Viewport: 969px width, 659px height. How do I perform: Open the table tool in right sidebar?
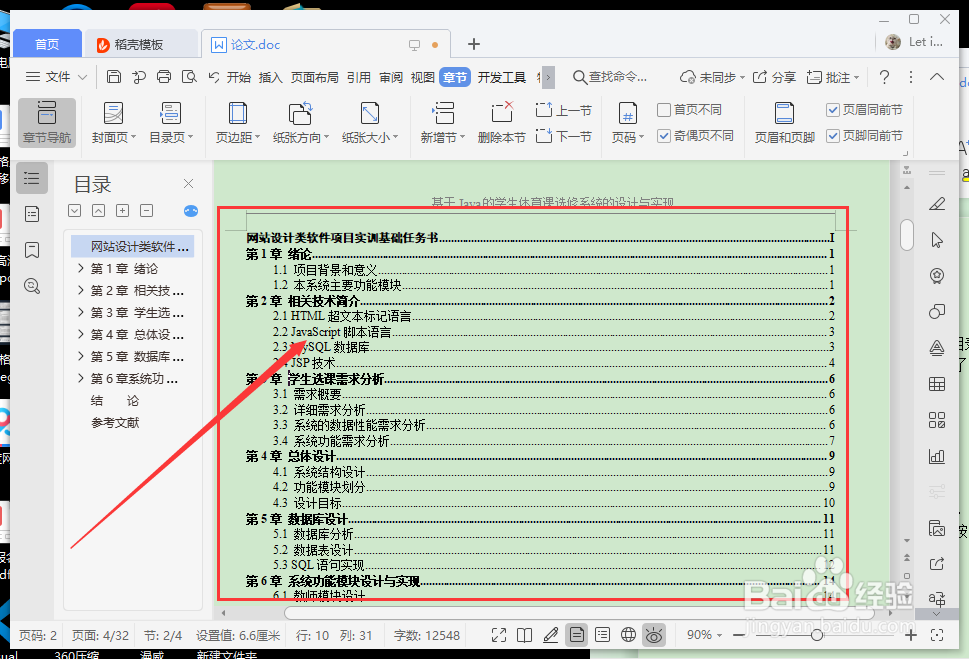point(937,383)
